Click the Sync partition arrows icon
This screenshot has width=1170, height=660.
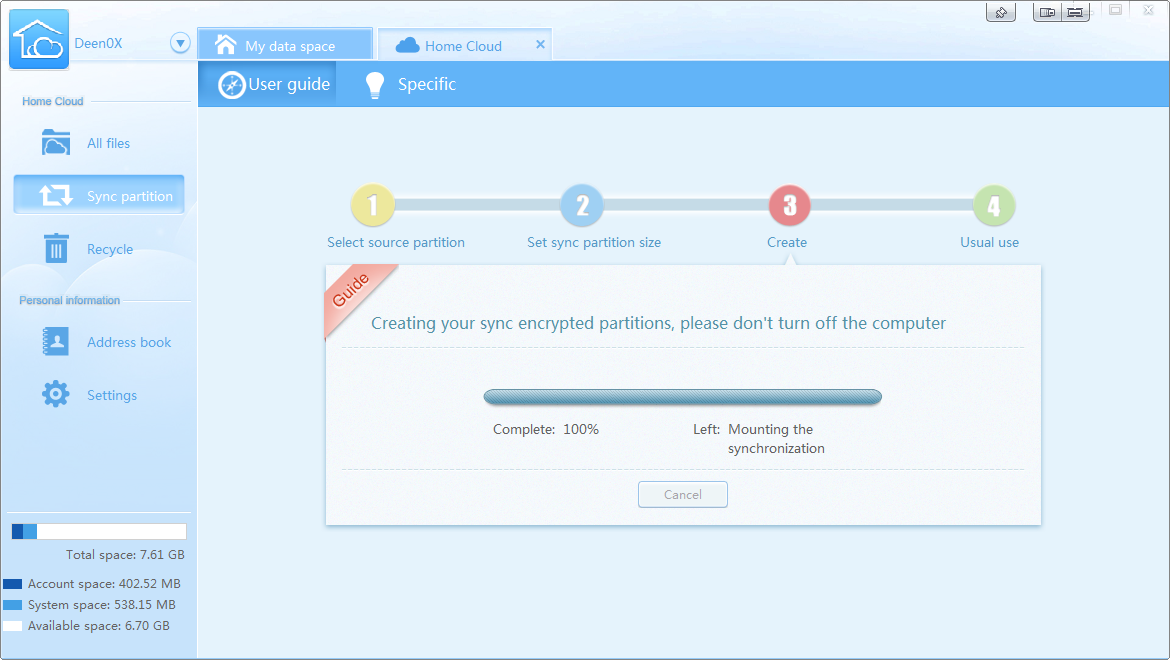(x=56, y=195)
